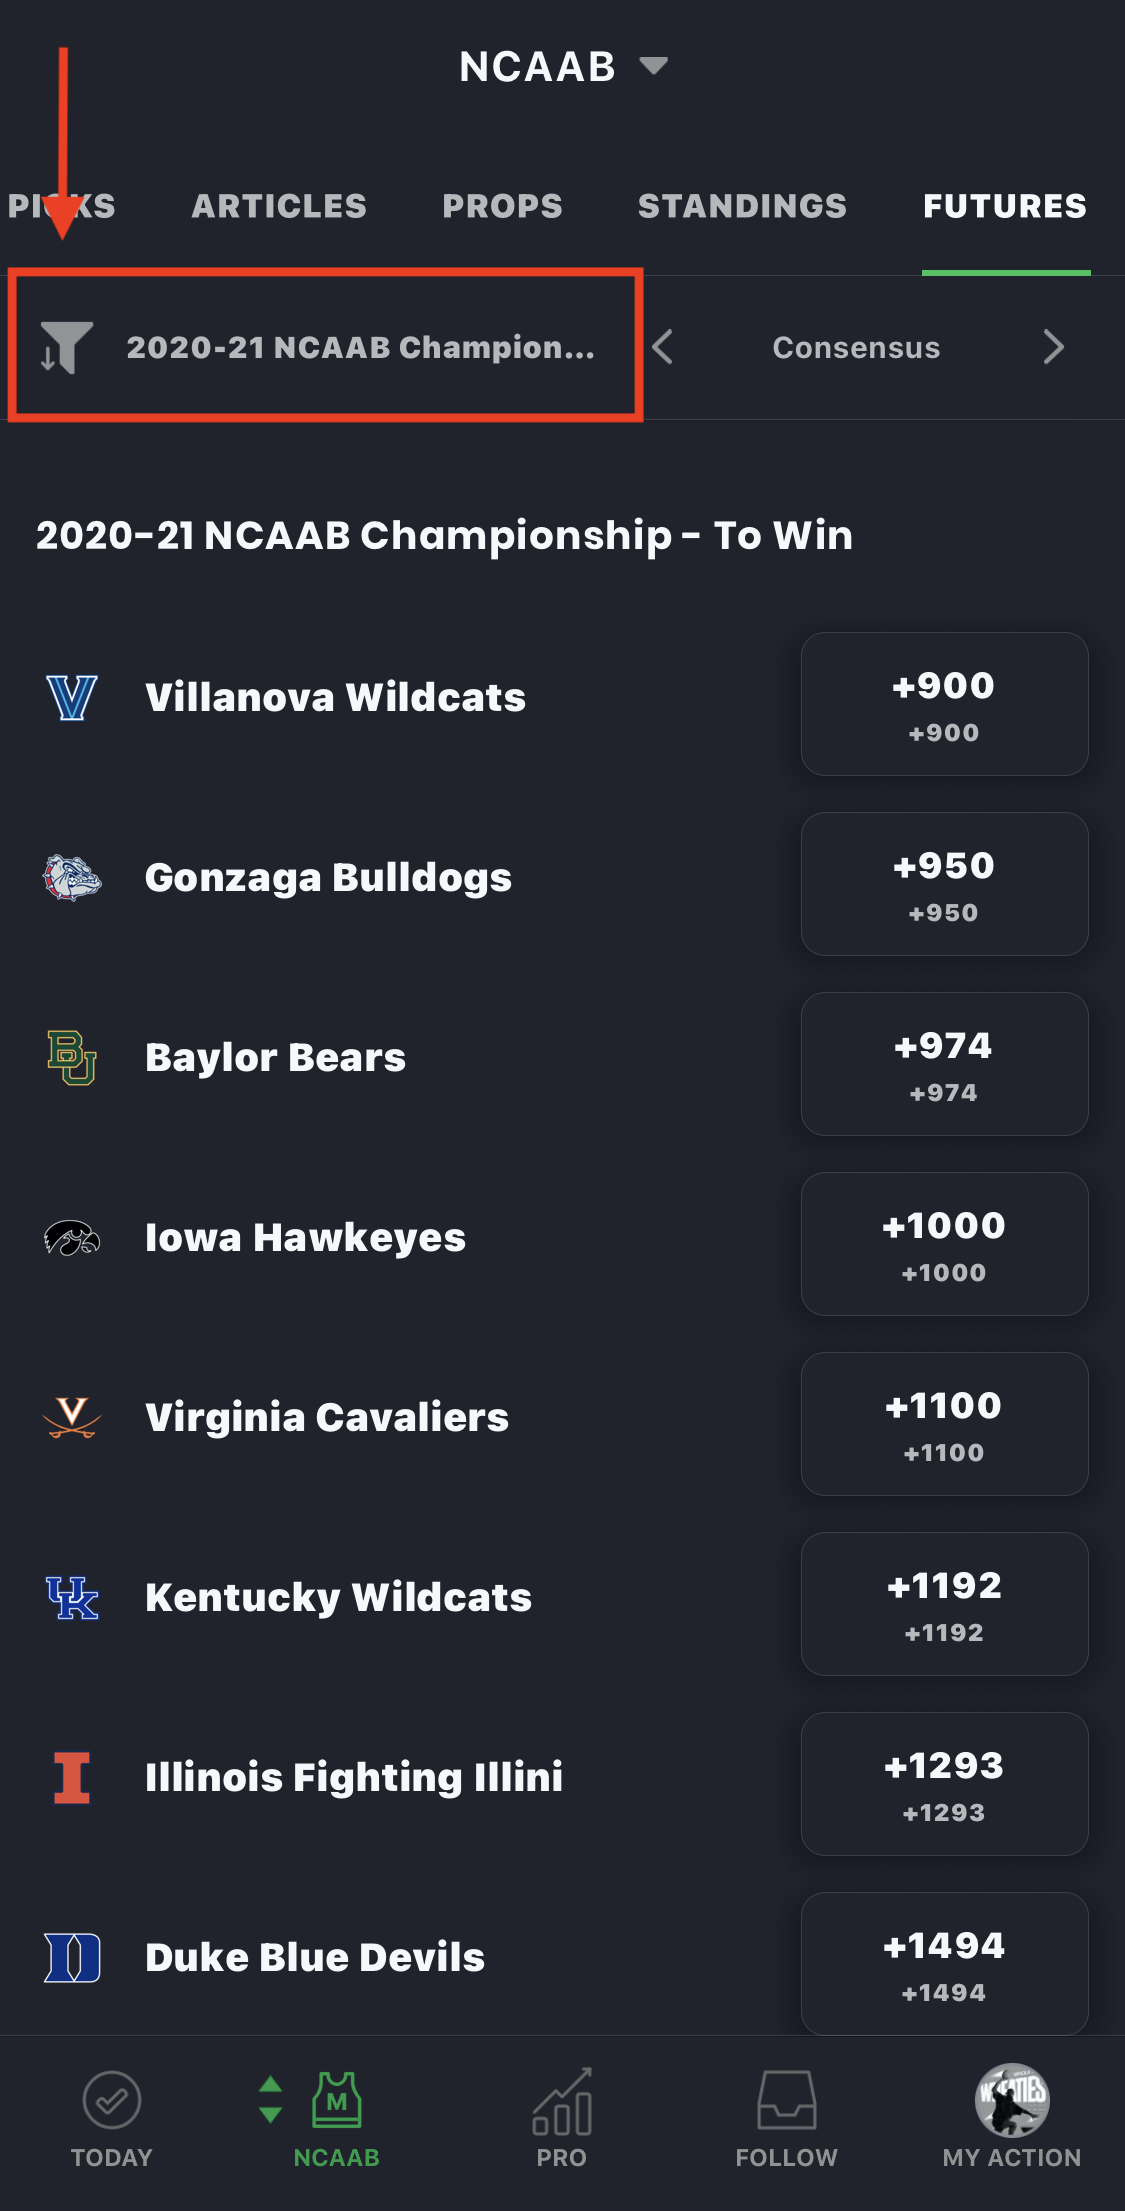Go to next sportsbook with right chevron
The height and width of the screenshot is (2211, 1125).
(1053, 347)
